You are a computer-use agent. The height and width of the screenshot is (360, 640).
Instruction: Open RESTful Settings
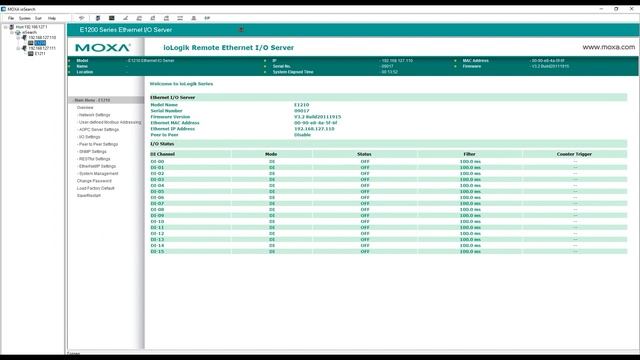(95, 159)
